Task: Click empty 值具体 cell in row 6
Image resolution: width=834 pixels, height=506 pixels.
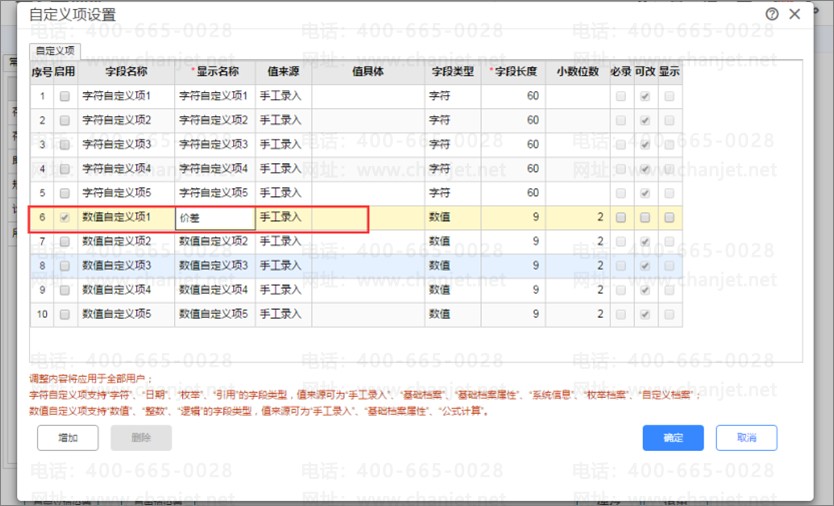Action: point(368,217)
